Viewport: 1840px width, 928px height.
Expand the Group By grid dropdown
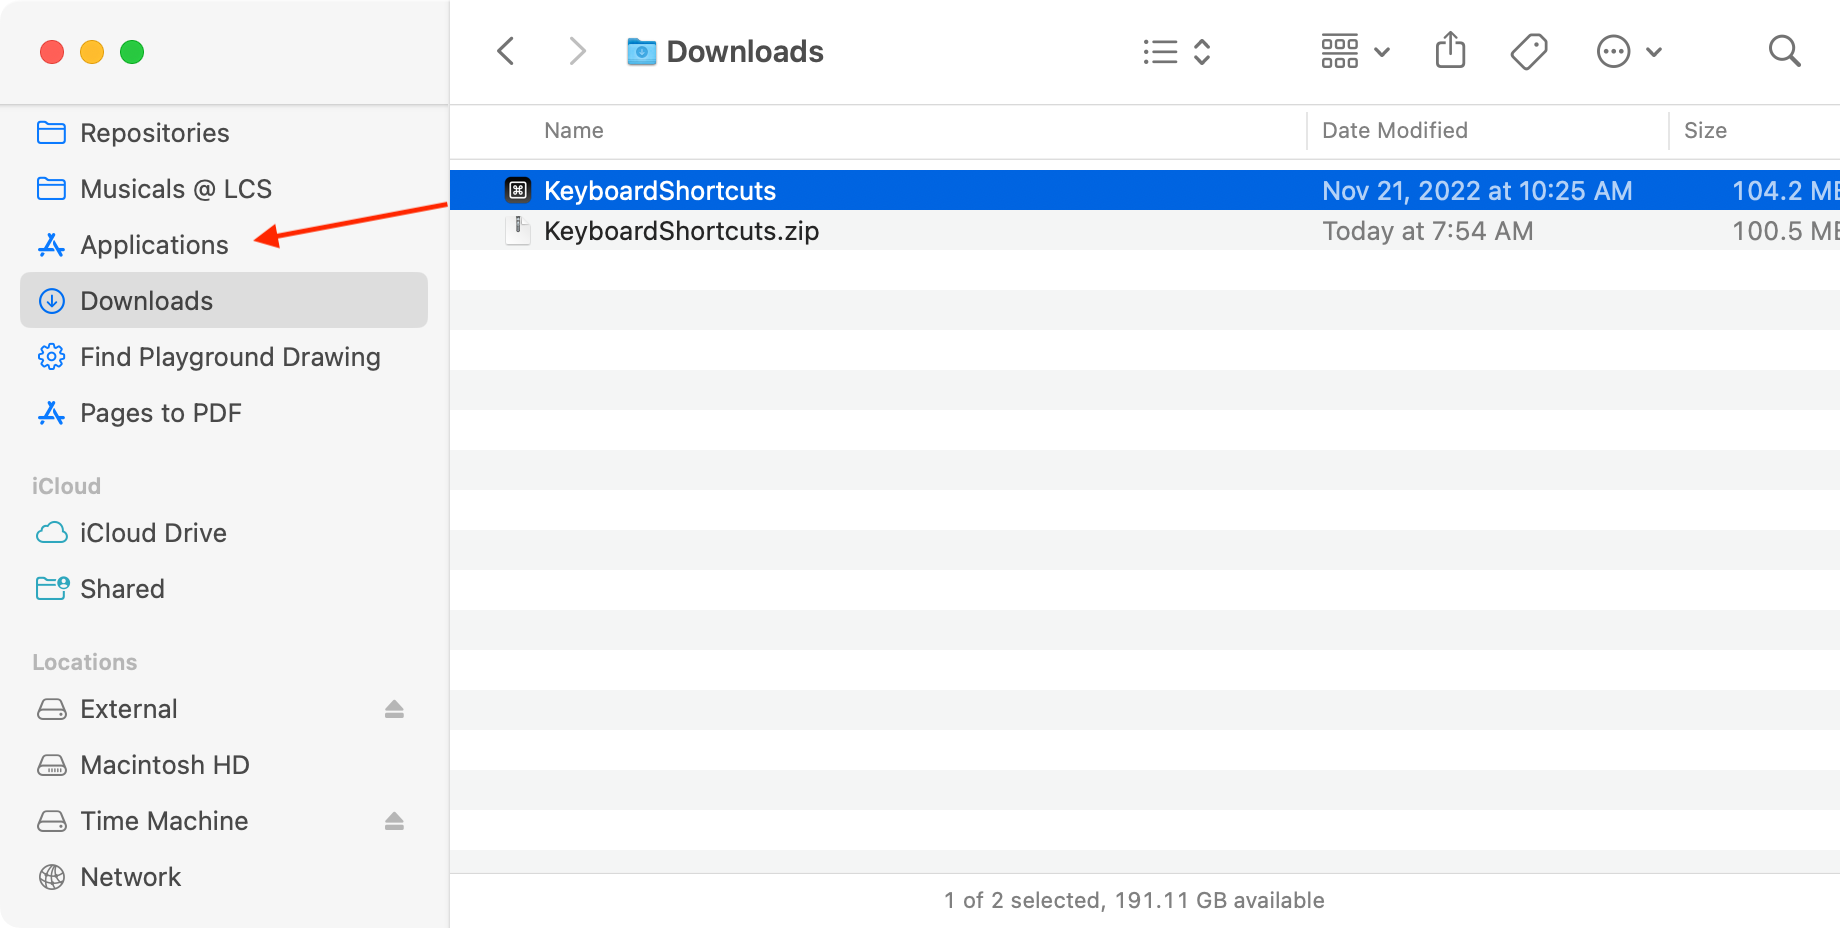click(1355, 51)
